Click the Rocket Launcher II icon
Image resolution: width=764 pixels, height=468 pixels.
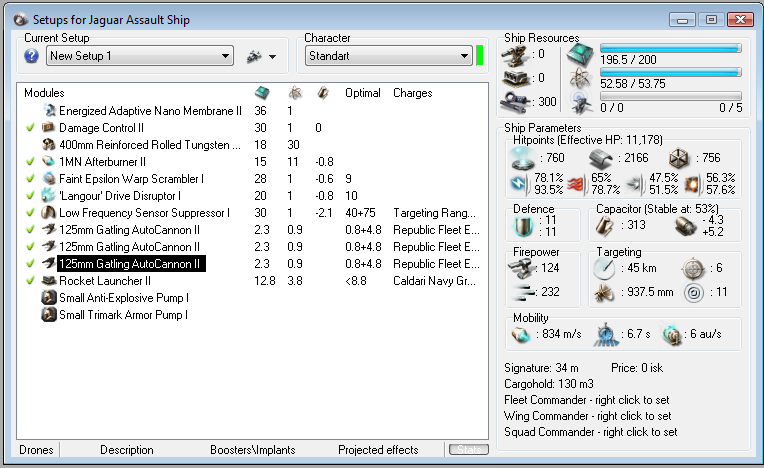pos(48,281)
